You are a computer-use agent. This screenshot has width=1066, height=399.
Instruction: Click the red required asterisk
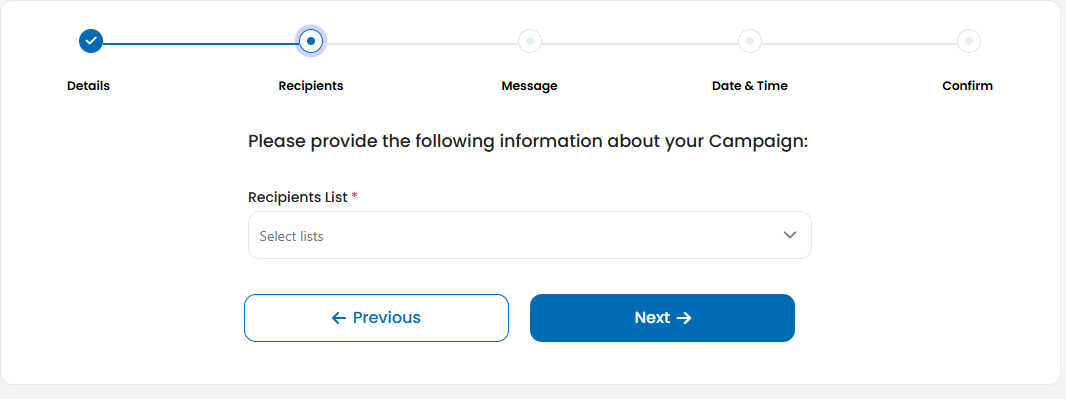click(x=354, y=196)
